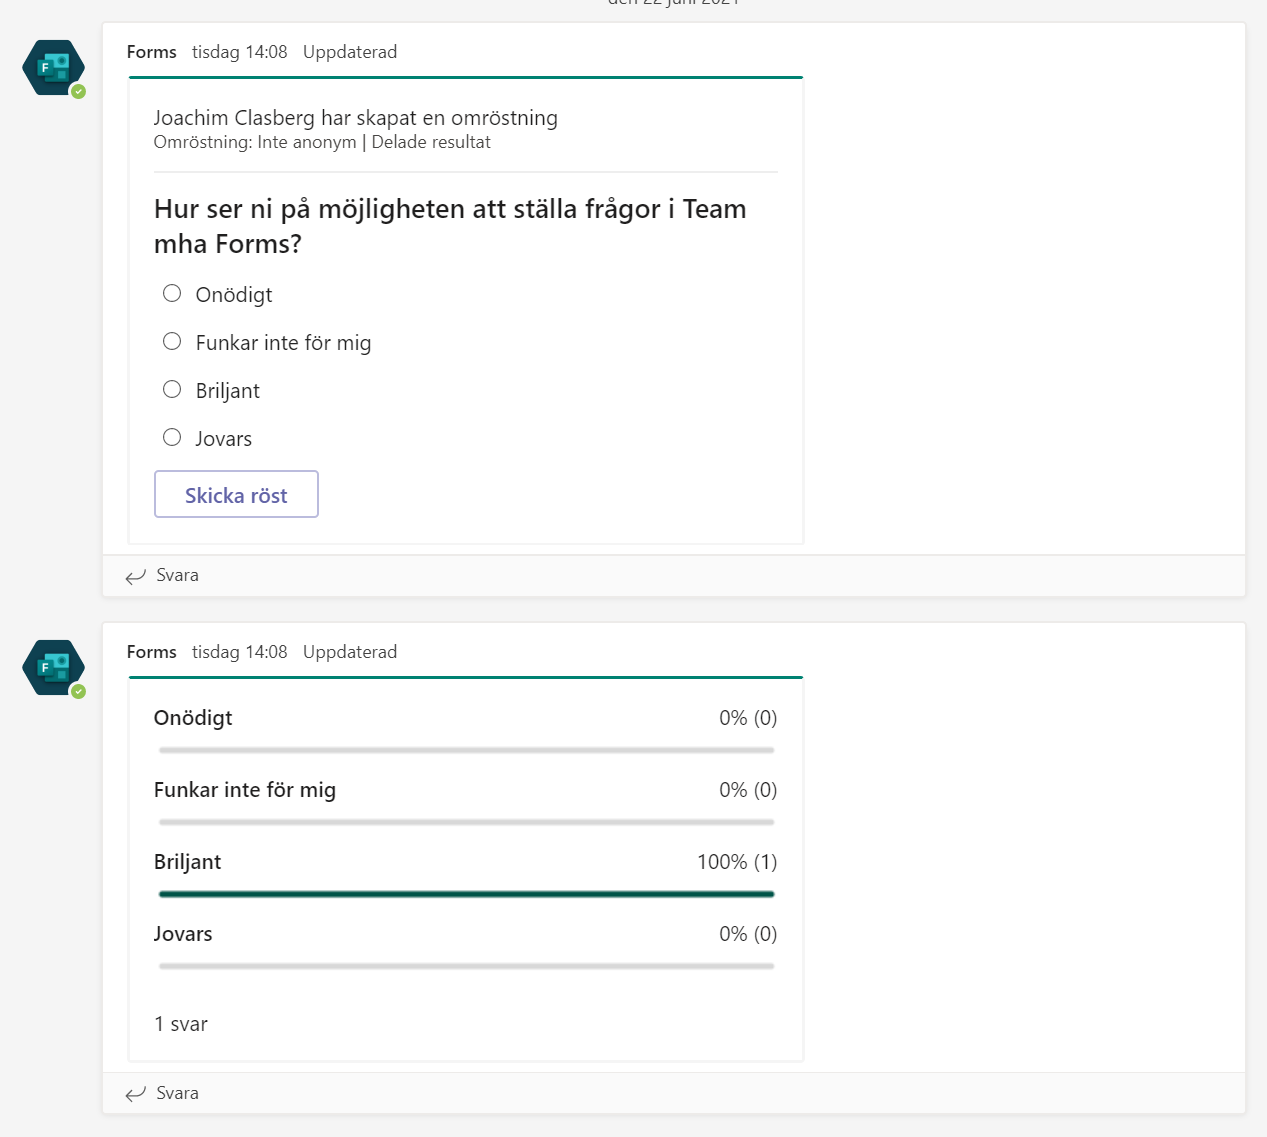The width and height of the screenshot is (1267, 1137).
Task: Choose the Briljant radio option
Action: point(172,389)
